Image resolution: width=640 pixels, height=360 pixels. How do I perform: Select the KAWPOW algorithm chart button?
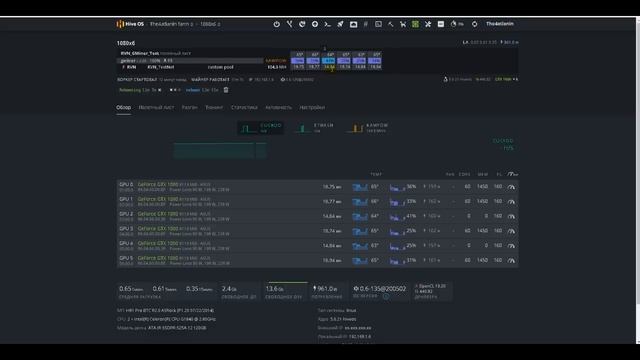point(367,128)
